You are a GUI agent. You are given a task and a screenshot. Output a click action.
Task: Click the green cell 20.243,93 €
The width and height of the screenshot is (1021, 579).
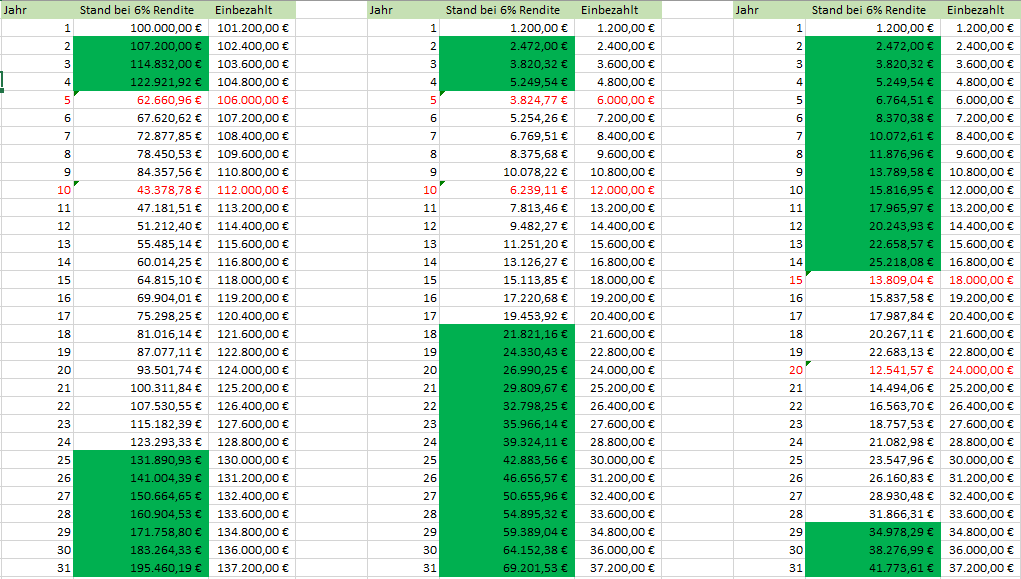[x=873, y=226]
